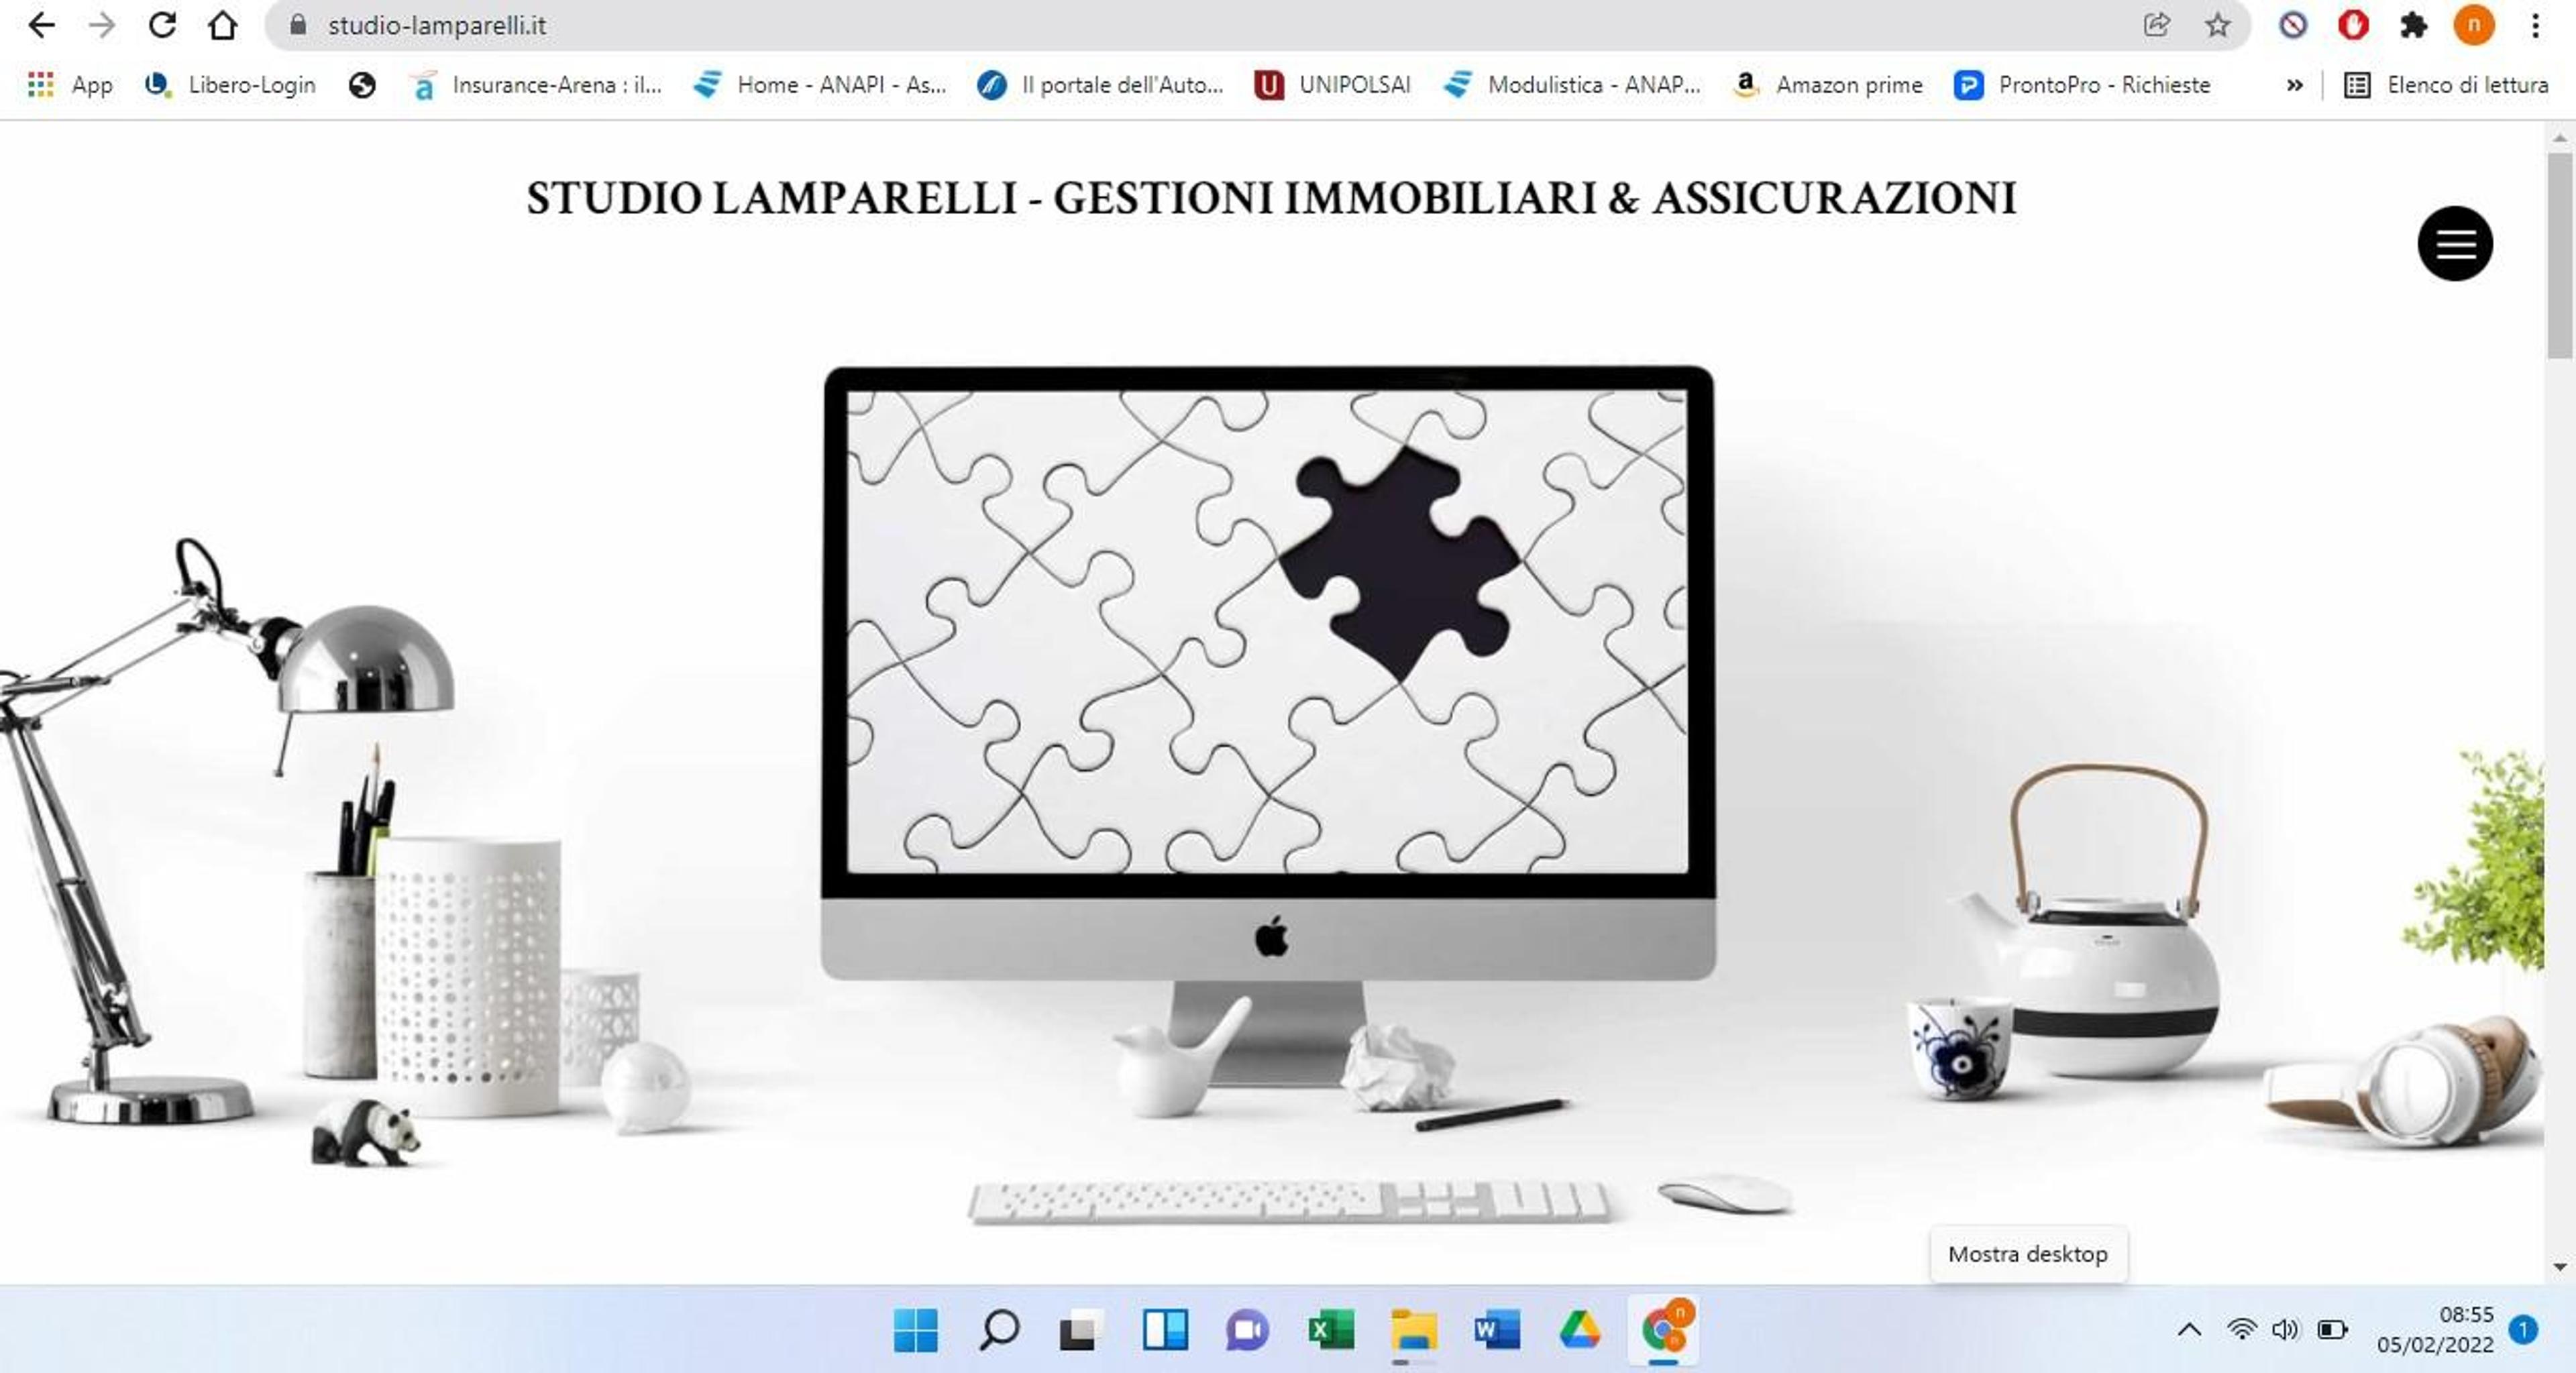Open the globe icon bookmark
This screenshot has width=2576, height=1373.
pyautogui.click(x=362, y=85)
